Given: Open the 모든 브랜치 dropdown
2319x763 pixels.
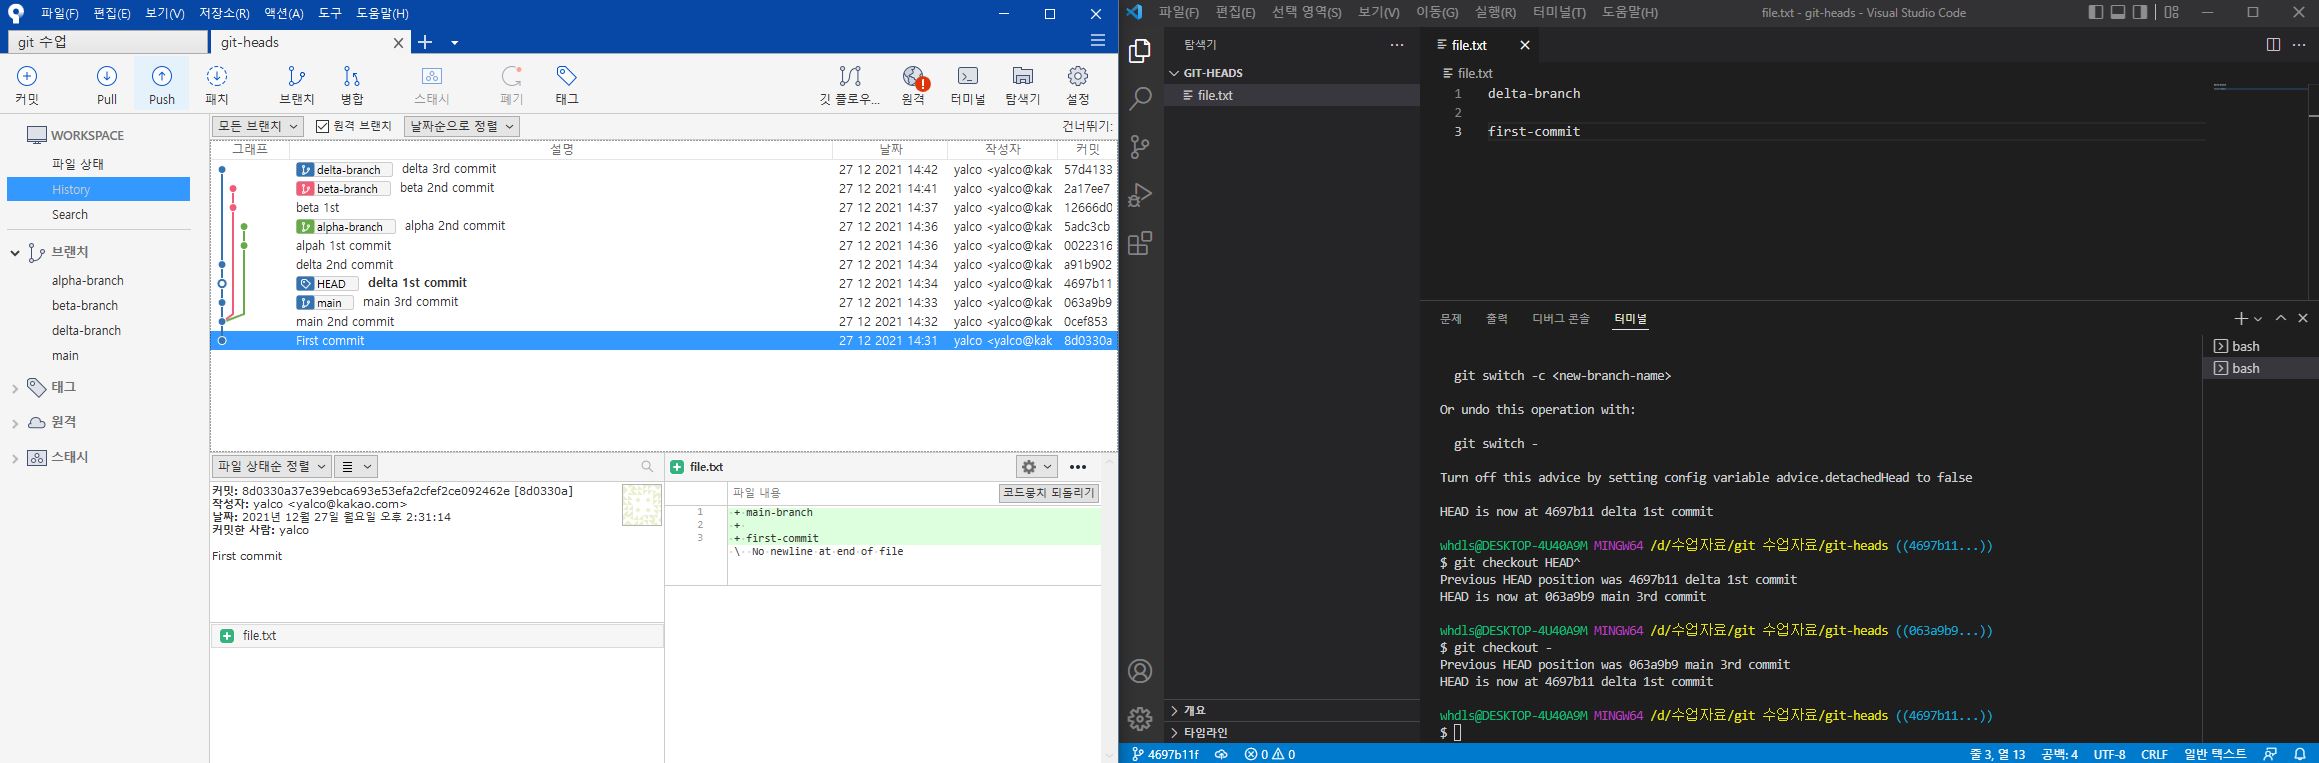Looking at the screenshot, I should 257,126.
